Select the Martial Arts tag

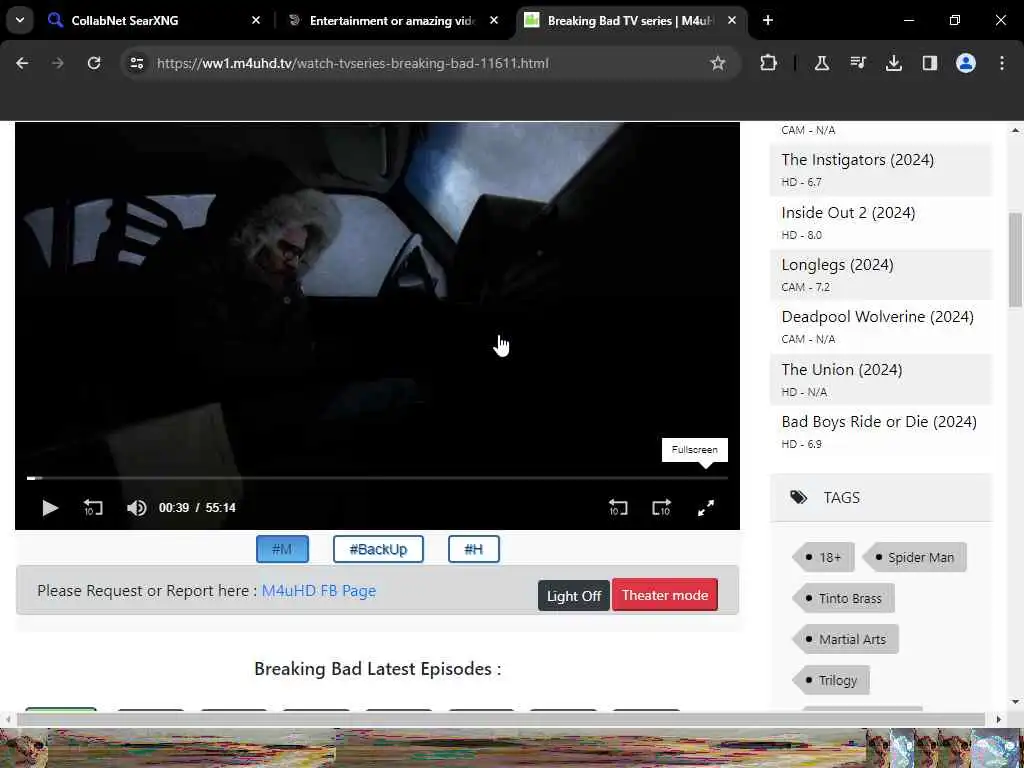click(846, 639)
